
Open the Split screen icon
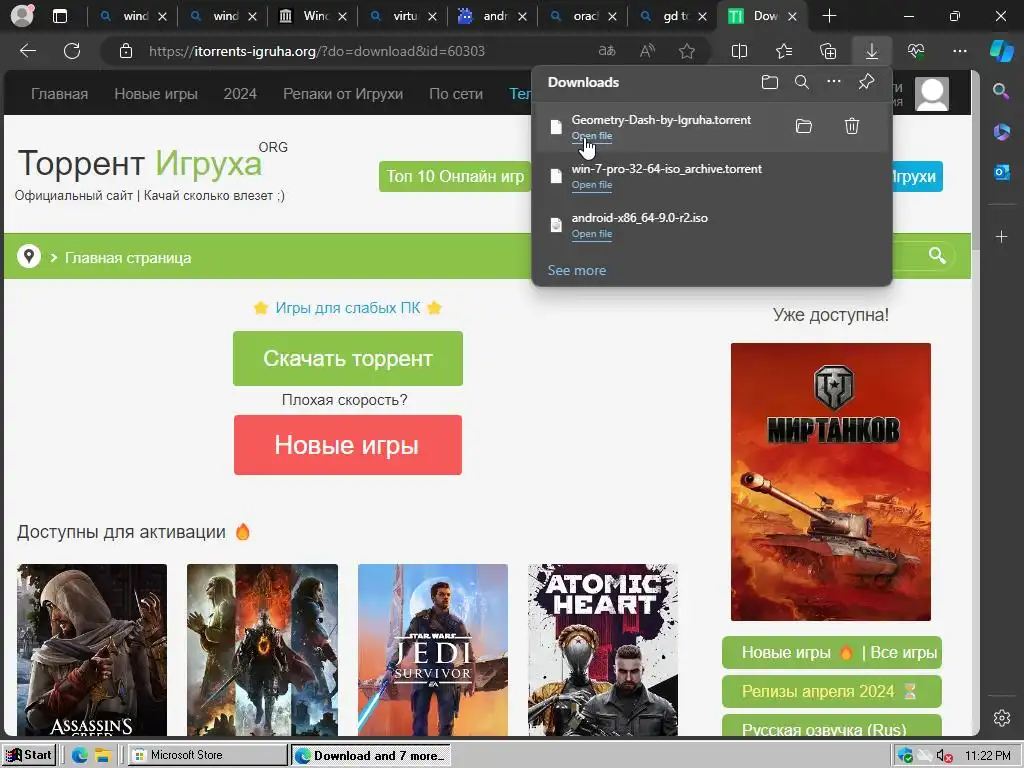(x=739, y=51)
